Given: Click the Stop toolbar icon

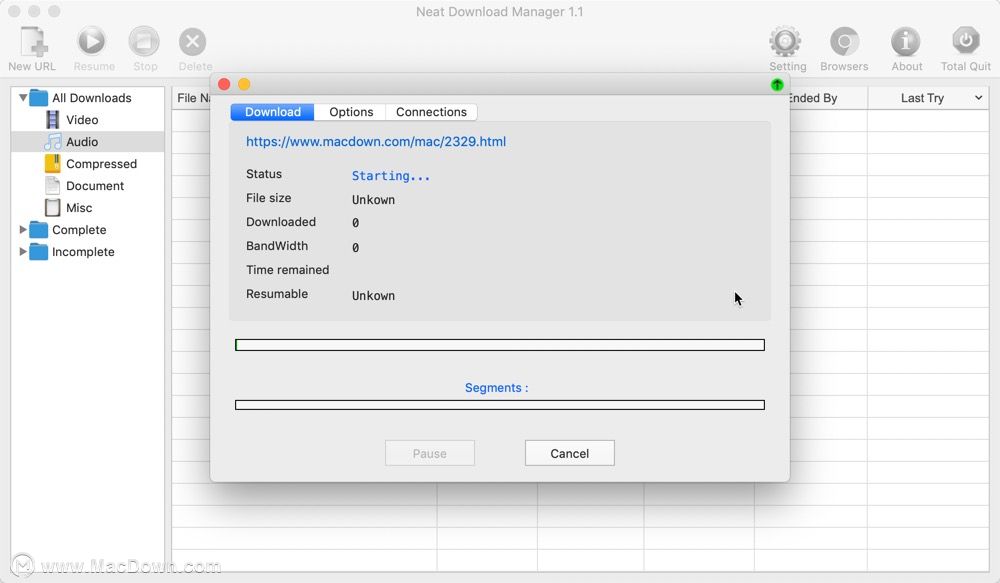Looking at the screenshot, I should click(144, 41).
